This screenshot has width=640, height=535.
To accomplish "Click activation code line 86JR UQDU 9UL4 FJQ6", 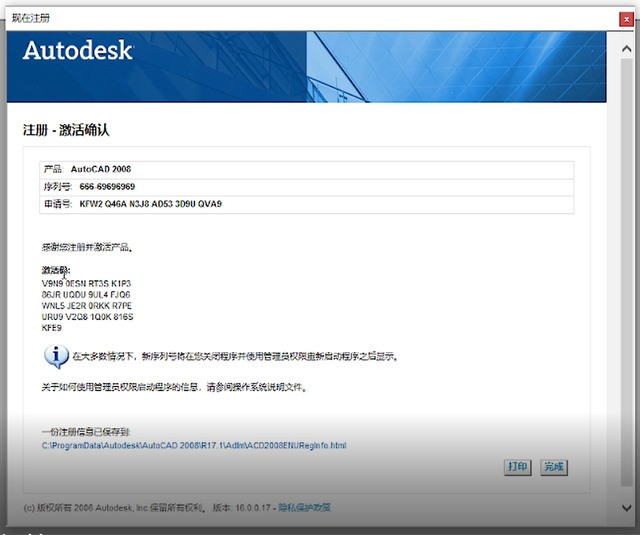I will pyautogui.click(x=86, y=295).
